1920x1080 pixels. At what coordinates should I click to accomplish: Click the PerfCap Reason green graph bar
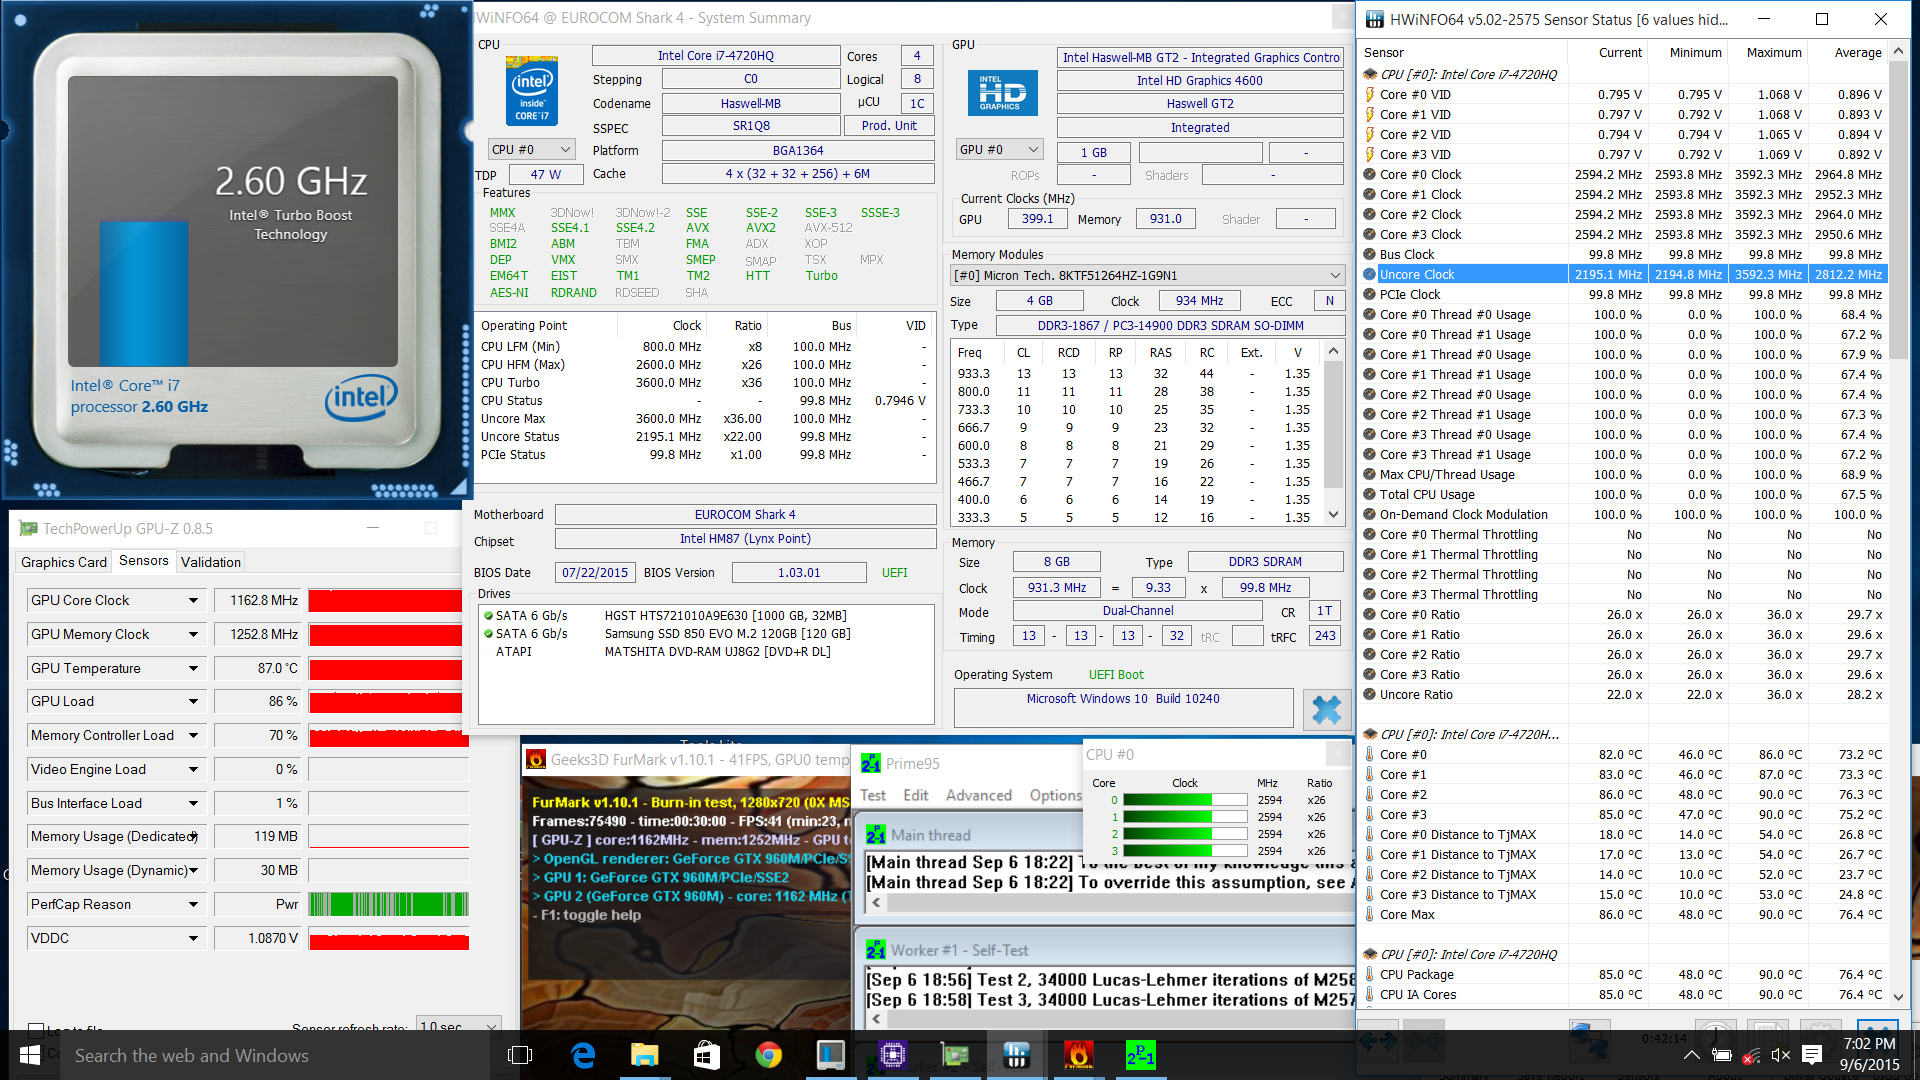(x=388, y=905)
